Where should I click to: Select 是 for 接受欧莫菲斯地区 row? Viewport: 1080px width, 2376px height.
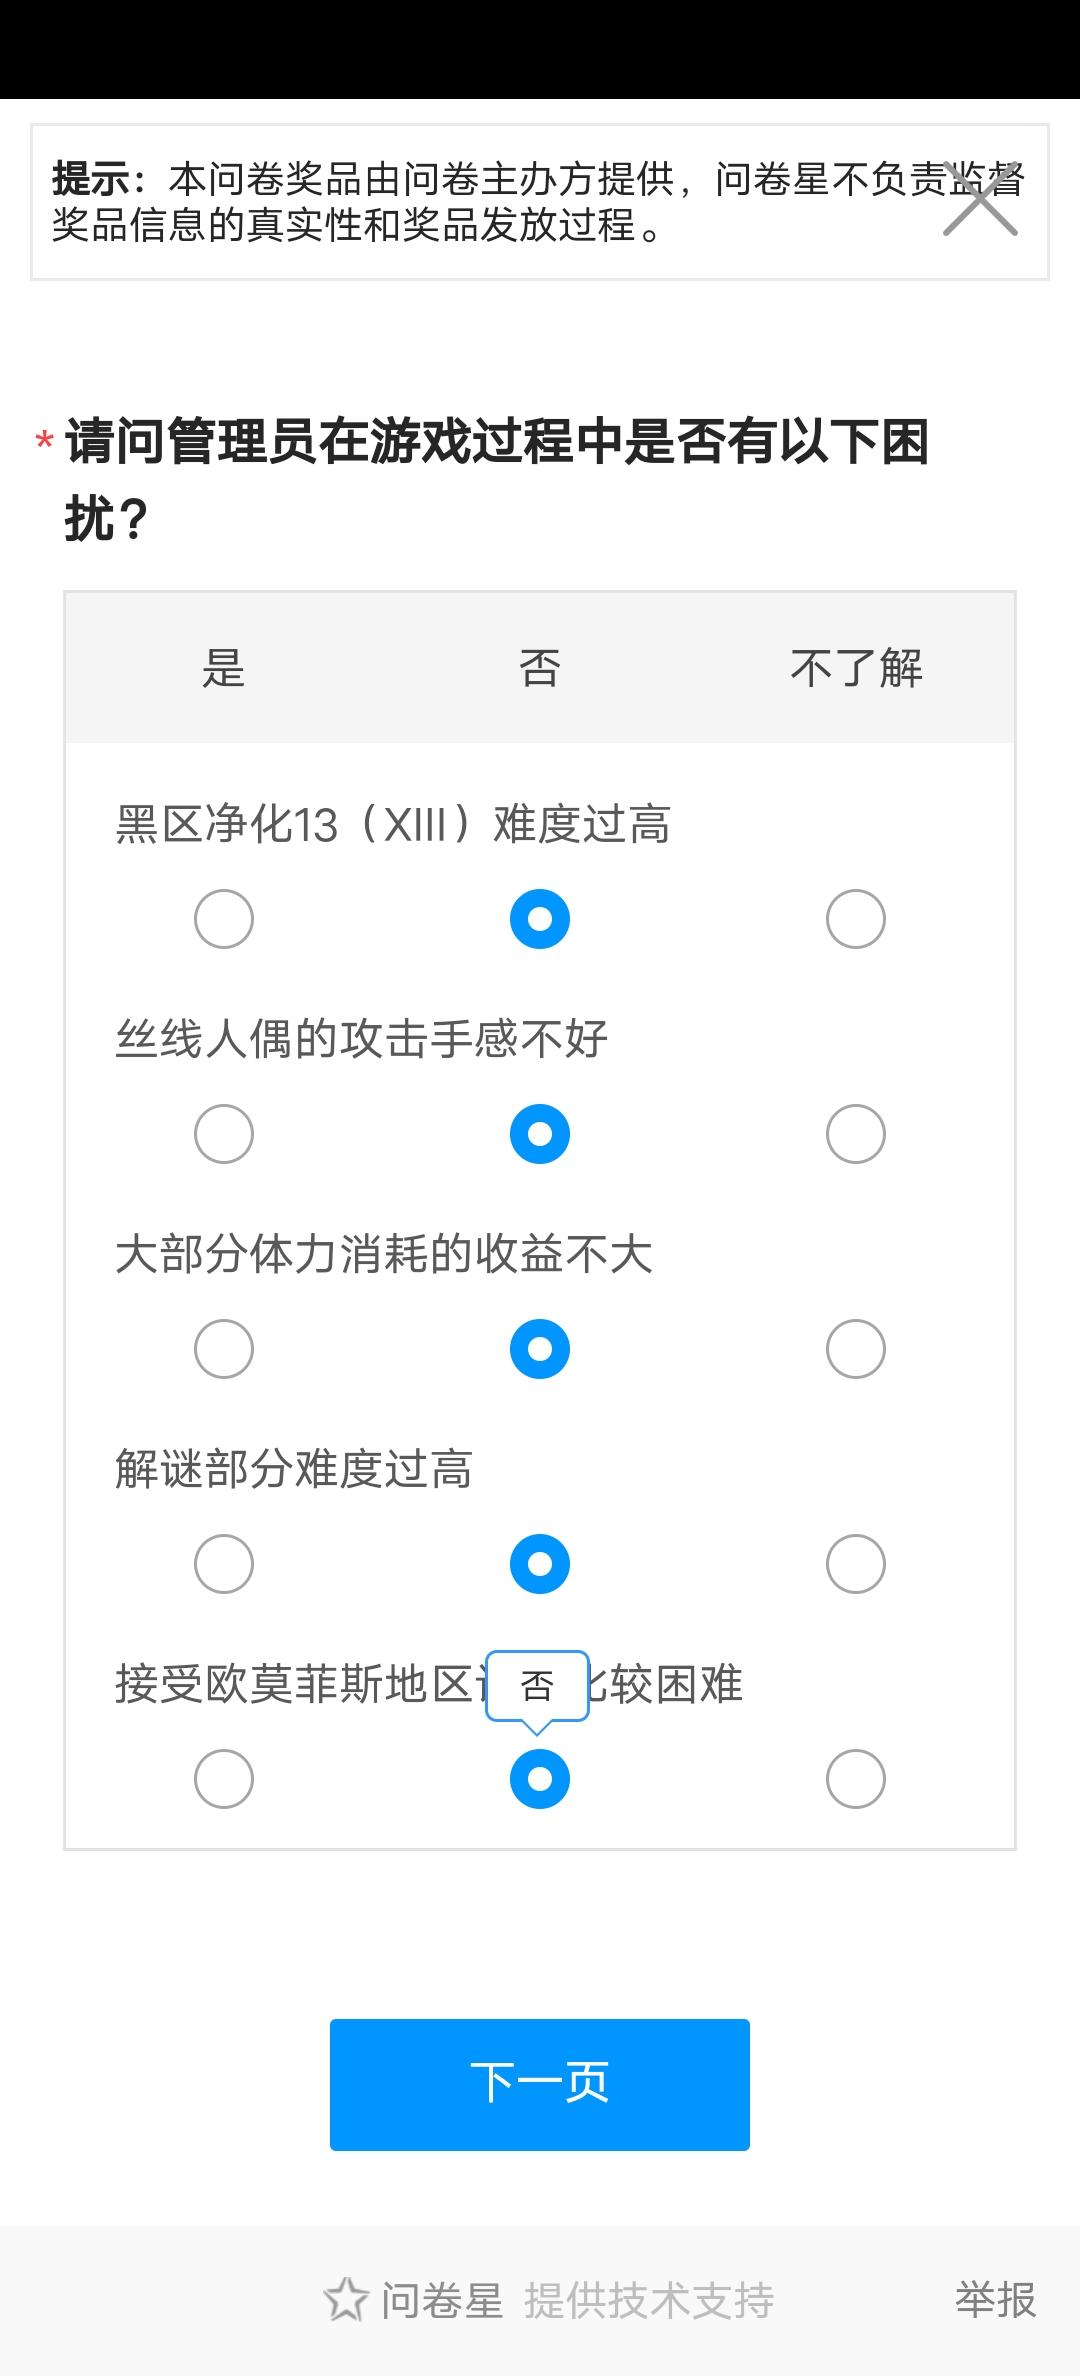tap(223, 1779)
